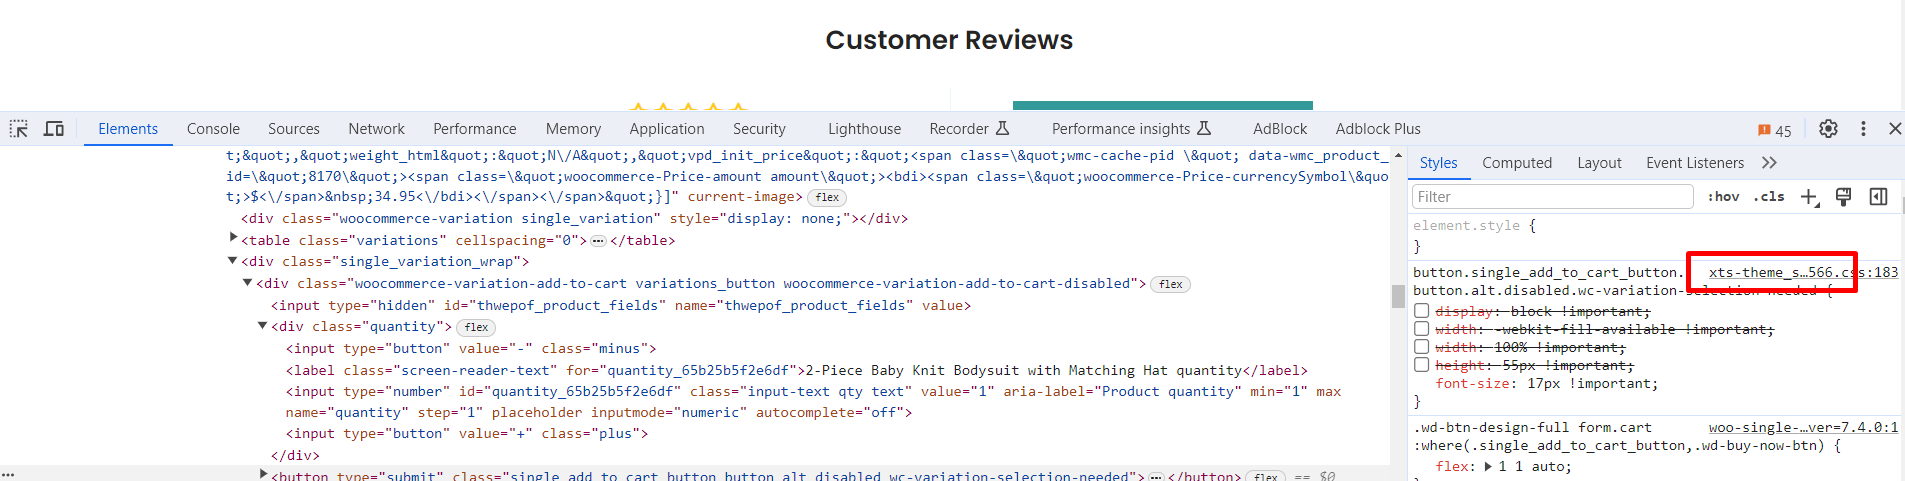1905x481 pixels.
Task: Switch to the Computed styles tab
Action: pos(1517,163)
